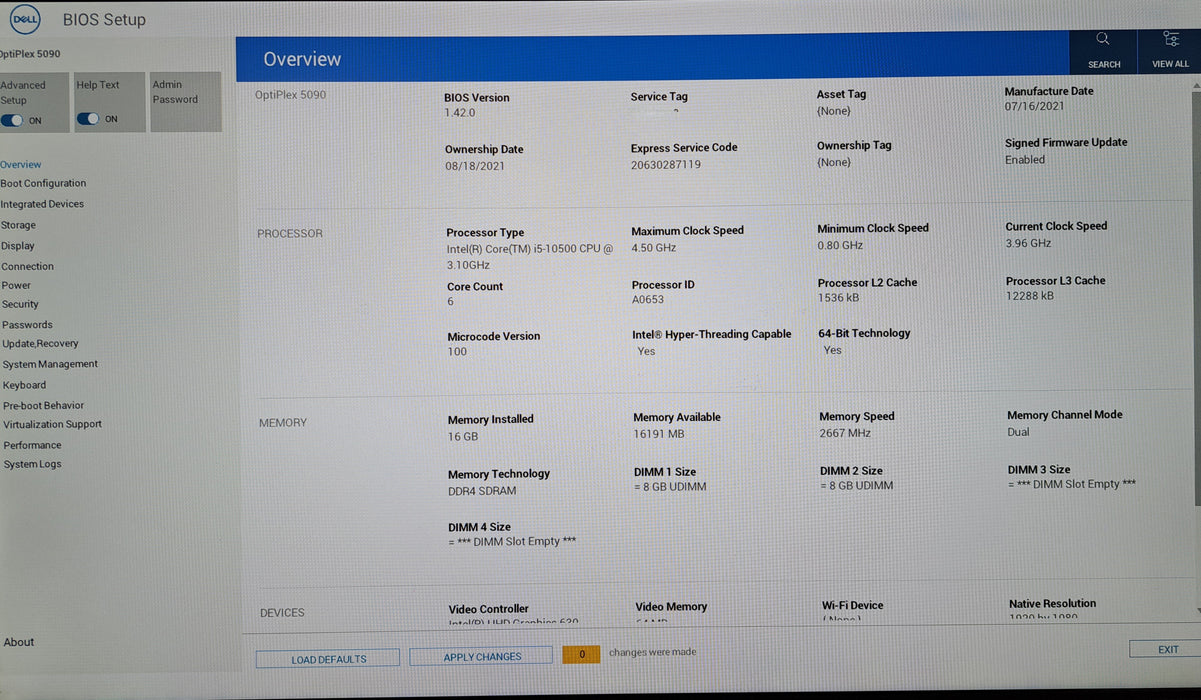Open Performance section
Image resolution: width=1201 pixels, height=700 pixels.
[32, 446]
